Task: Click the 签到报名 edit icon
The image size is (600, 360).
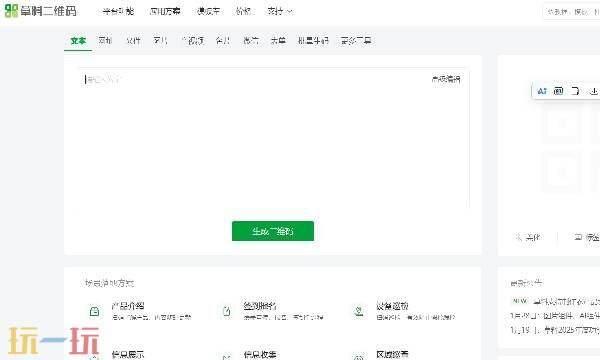Action: coord(227,311)
